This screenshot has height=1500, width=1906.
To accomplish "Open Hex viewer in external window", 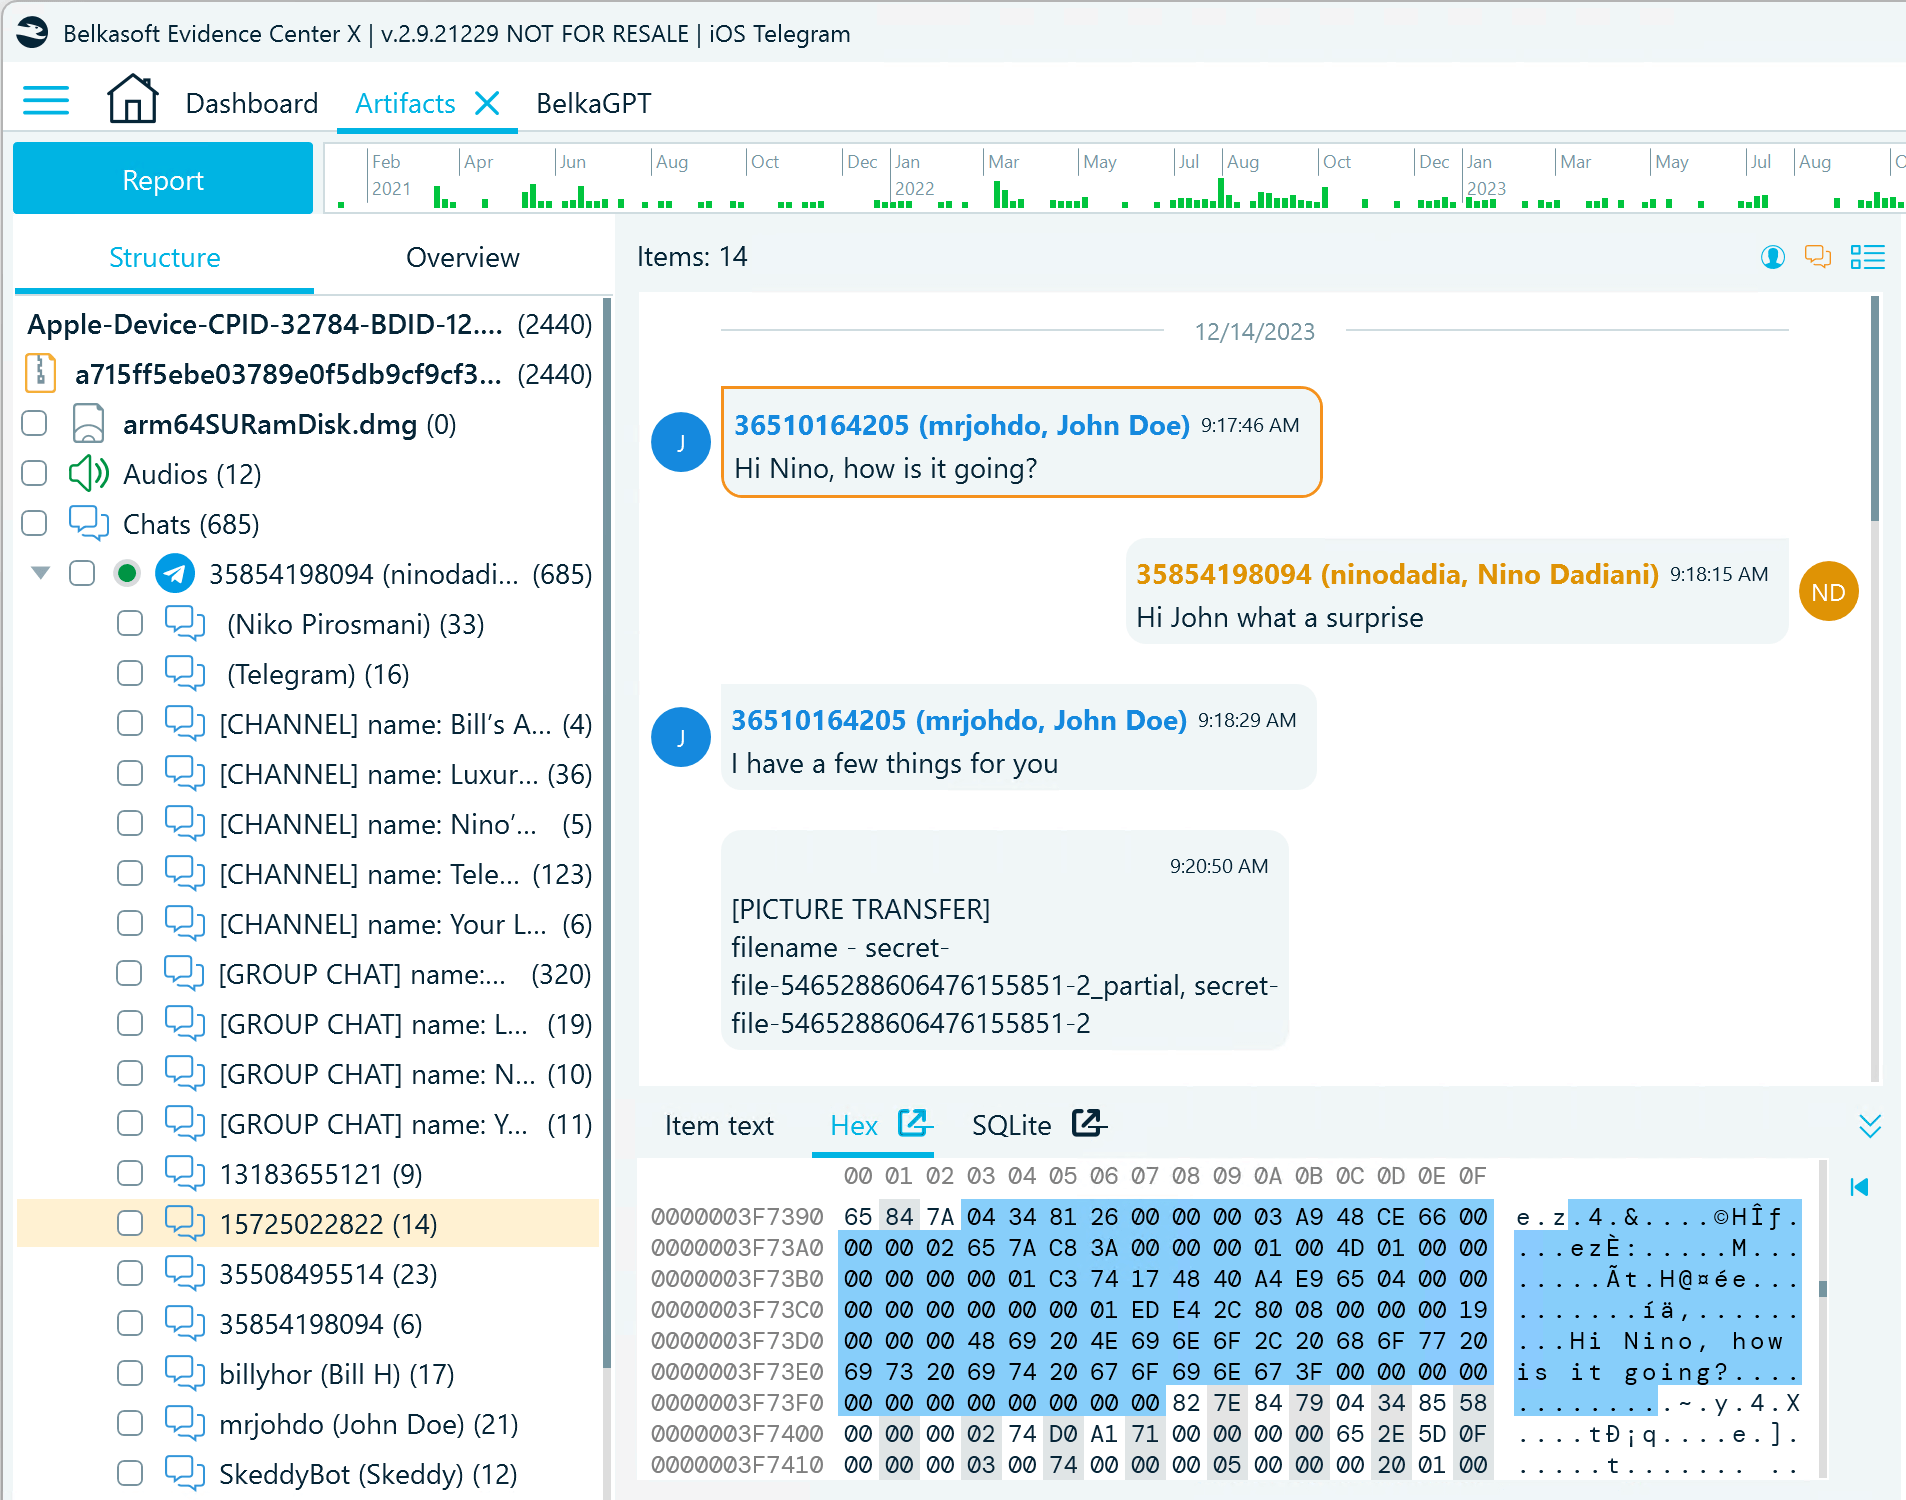I will point(914,1123).
